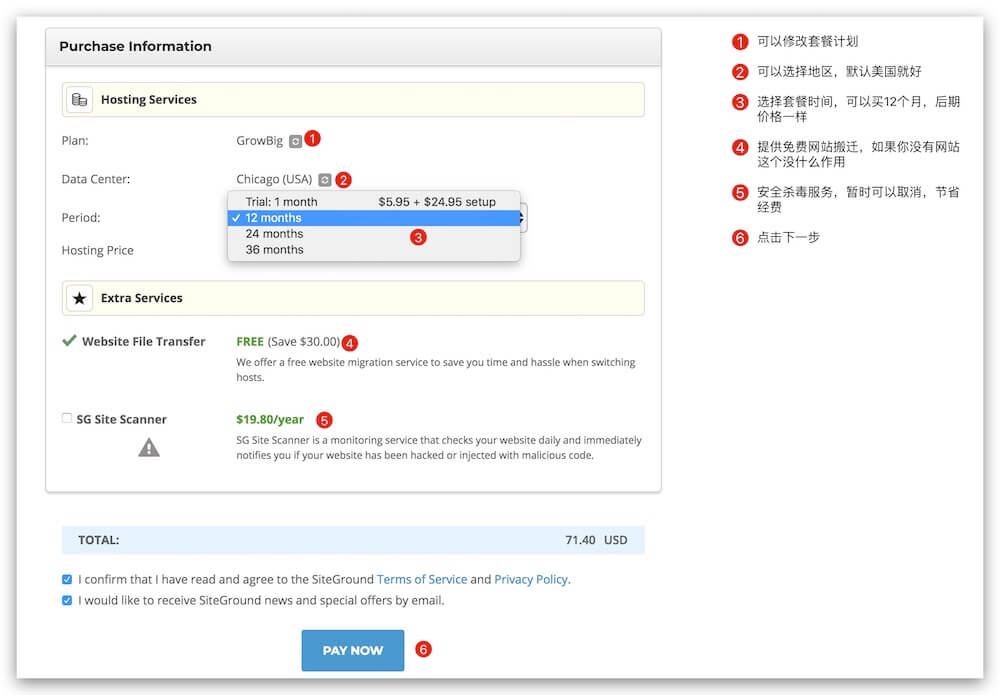Click the Period dropdown stepper arrows
This screenshot has height=695, width=1000.
(x=523, y=218)
